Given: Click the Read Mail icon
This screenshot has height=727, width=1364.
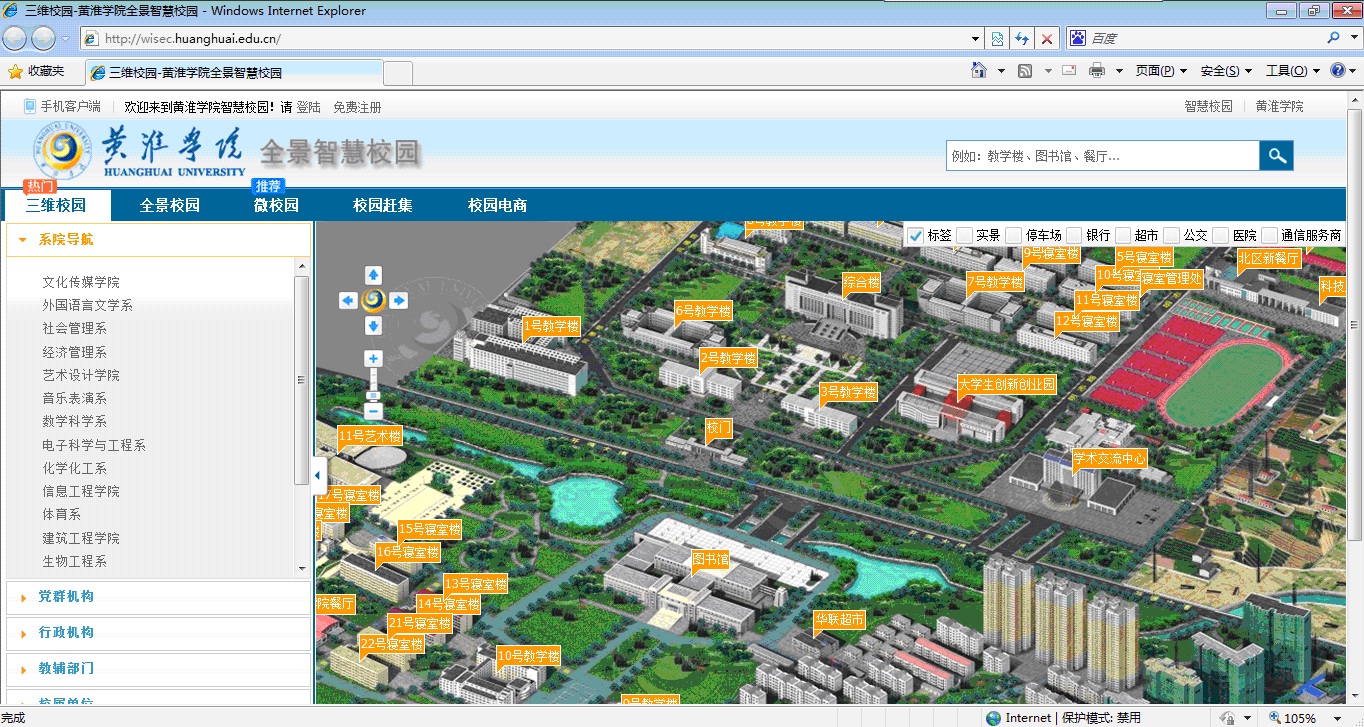Looking at the screenshot, I should click(x=1068, y=71).
